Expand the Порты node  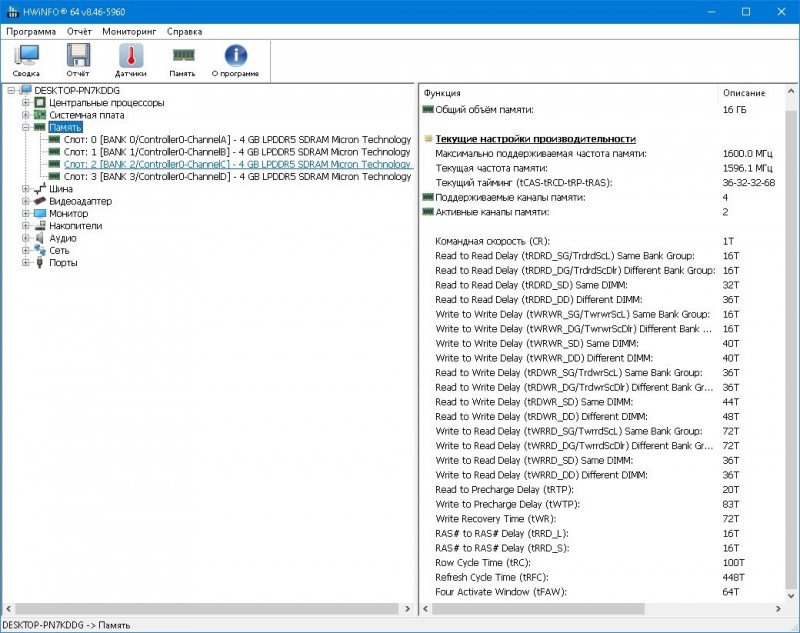26,263
